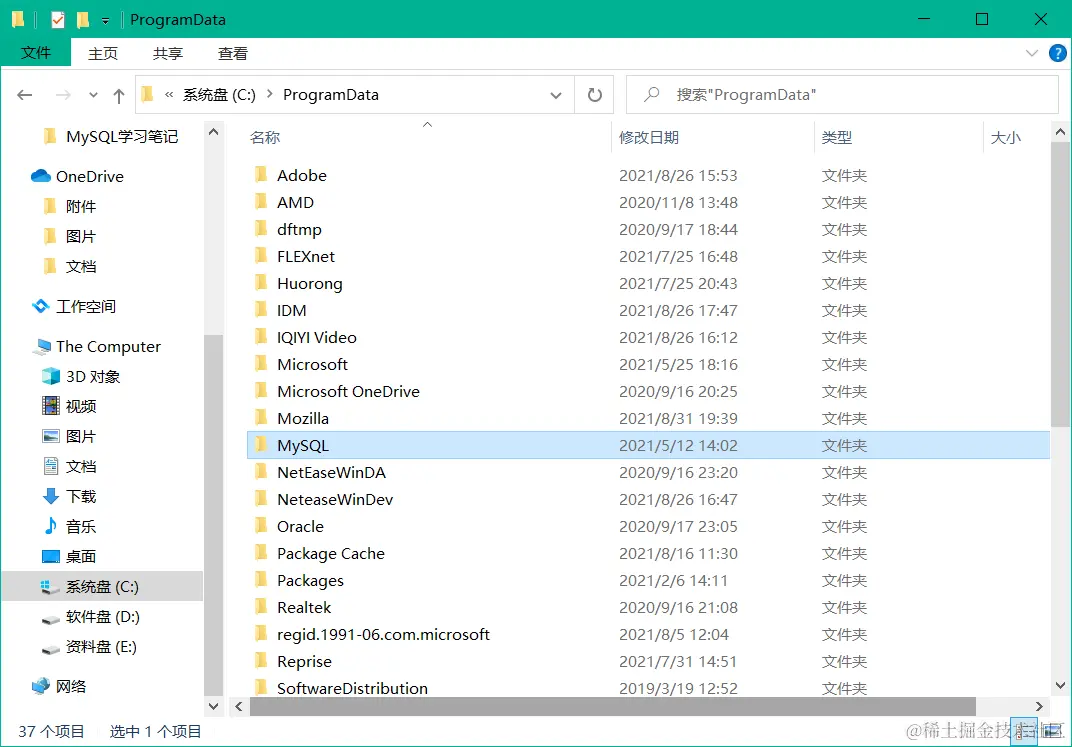The width and height of the screenshot is (1072, 747).
Task: Select the Oracle folder icon
Action: click(260, 526)
